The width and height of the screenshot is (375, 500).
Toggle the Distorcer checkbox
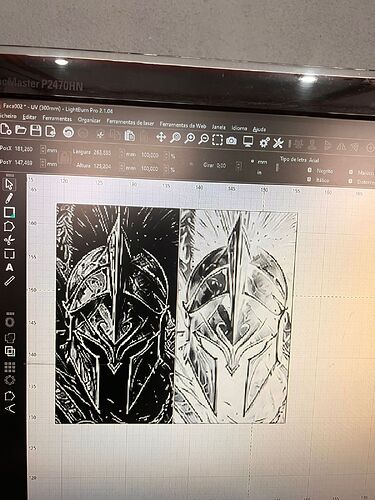click(x=351, y=181)
